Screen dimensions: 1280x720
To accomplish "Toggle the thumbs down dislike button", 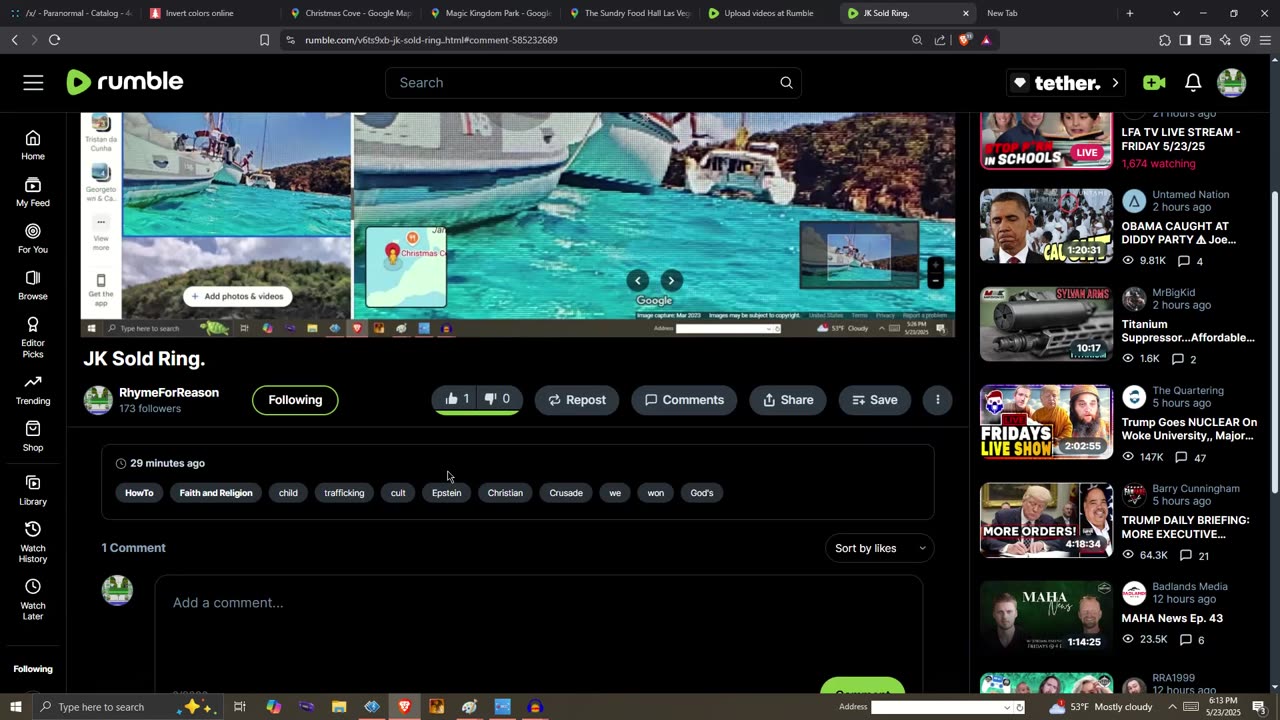I will (x=497, y=399).
